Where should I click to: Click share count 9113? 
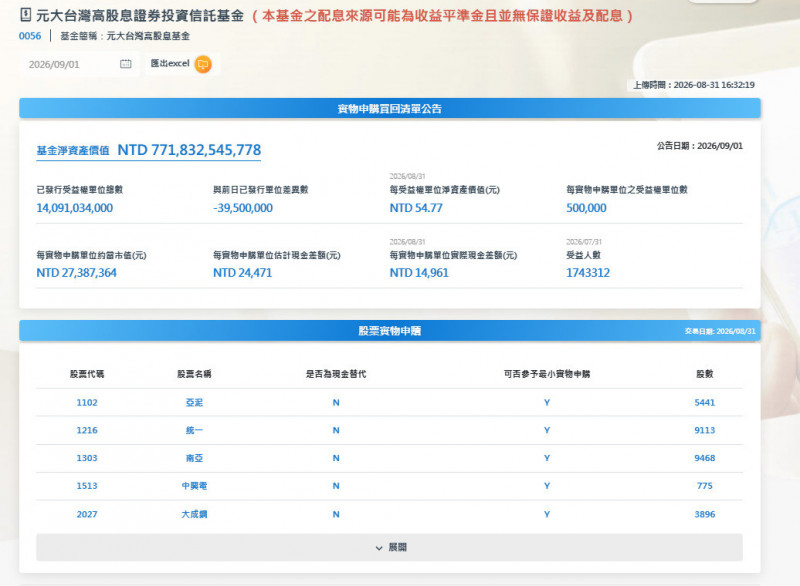(705, 430)
